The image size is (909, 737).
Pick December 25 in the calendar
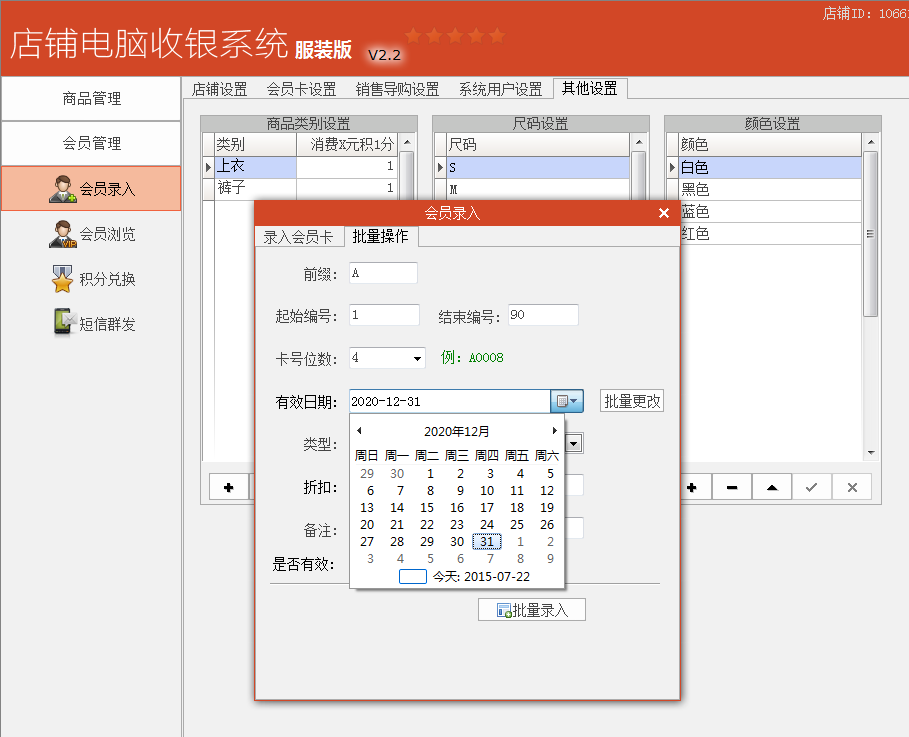pyautogui.click(x=517, y=525)
